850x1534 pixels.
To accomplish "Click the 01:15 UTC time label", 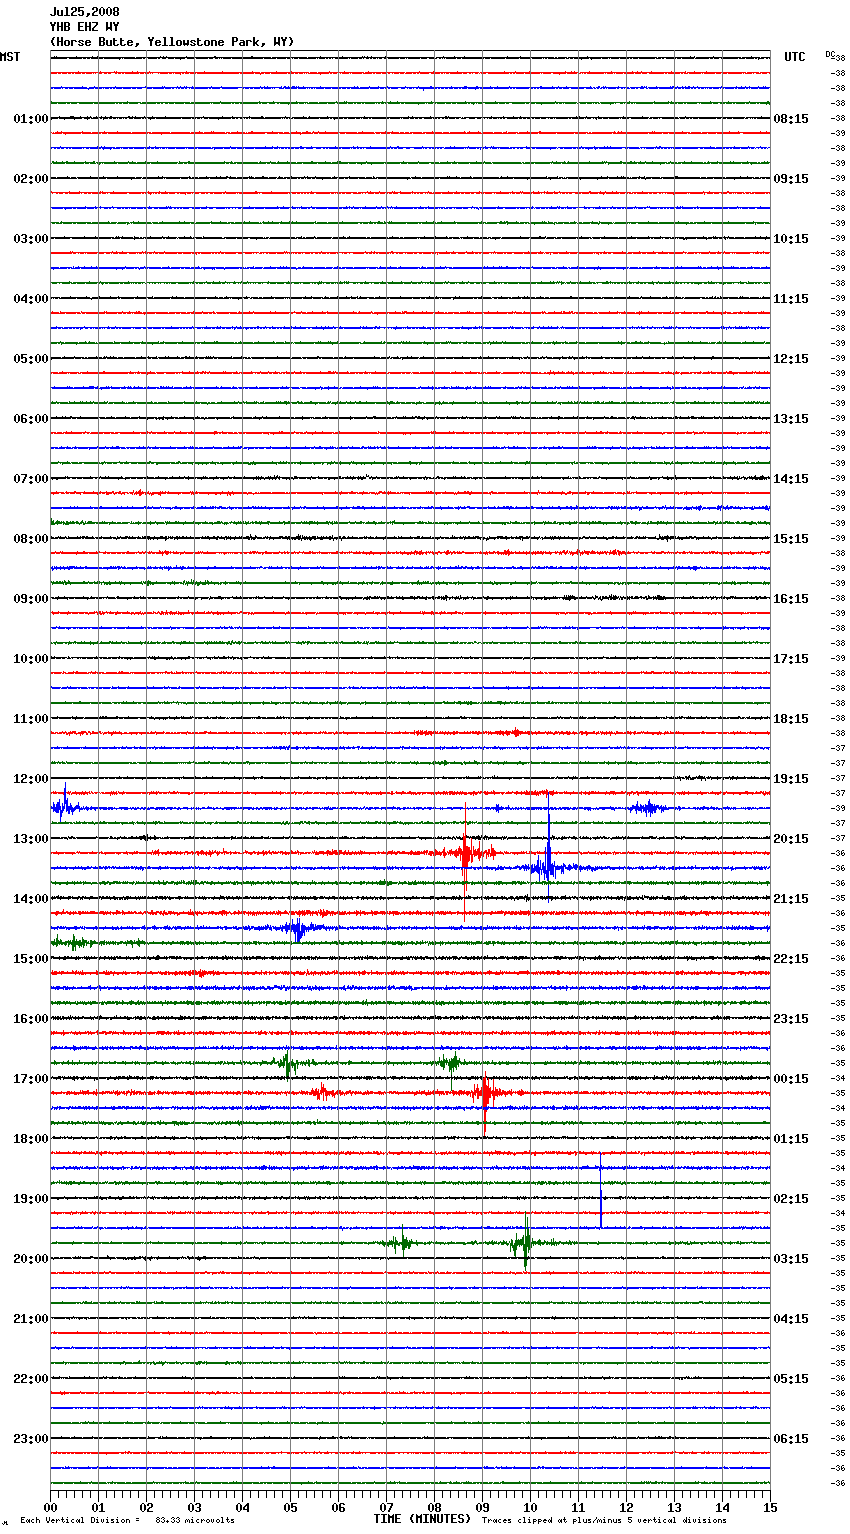I will click(x=791, y=1139).
